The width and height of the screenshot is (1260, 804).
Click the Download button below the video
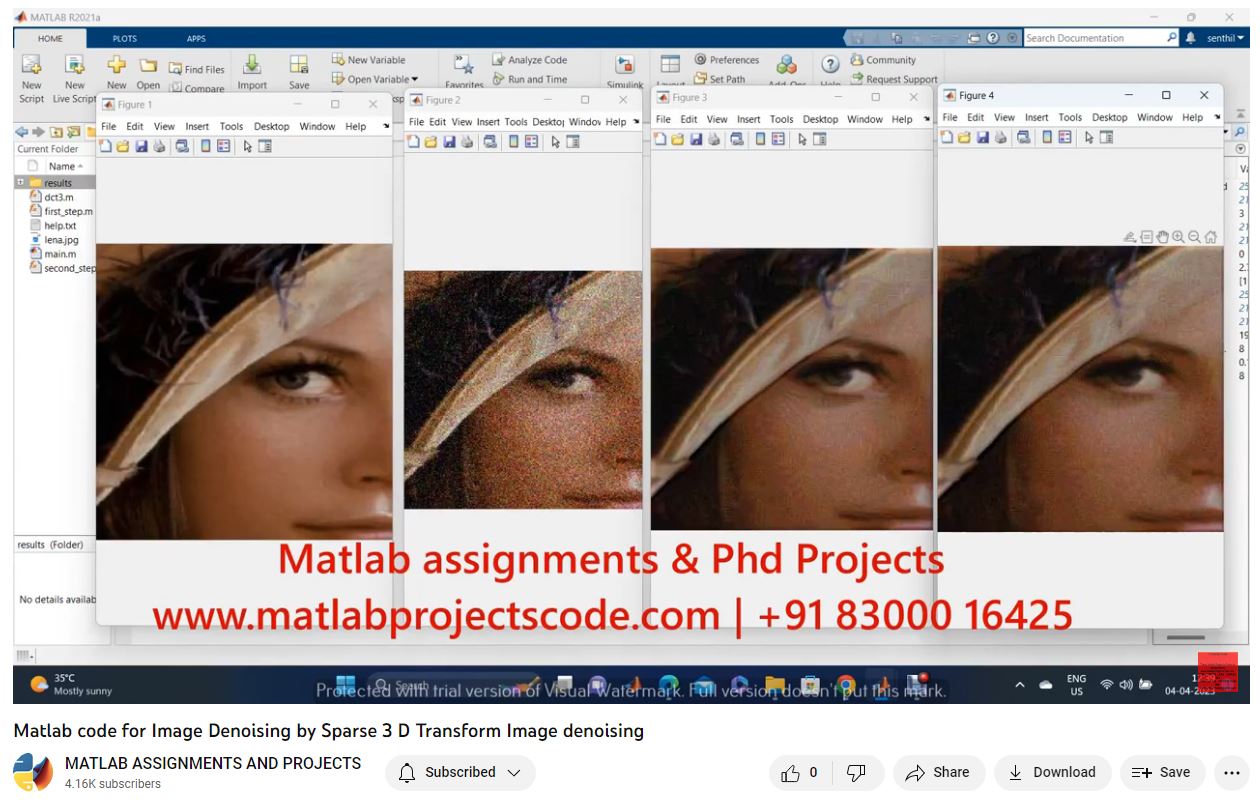coord(1052,772)
